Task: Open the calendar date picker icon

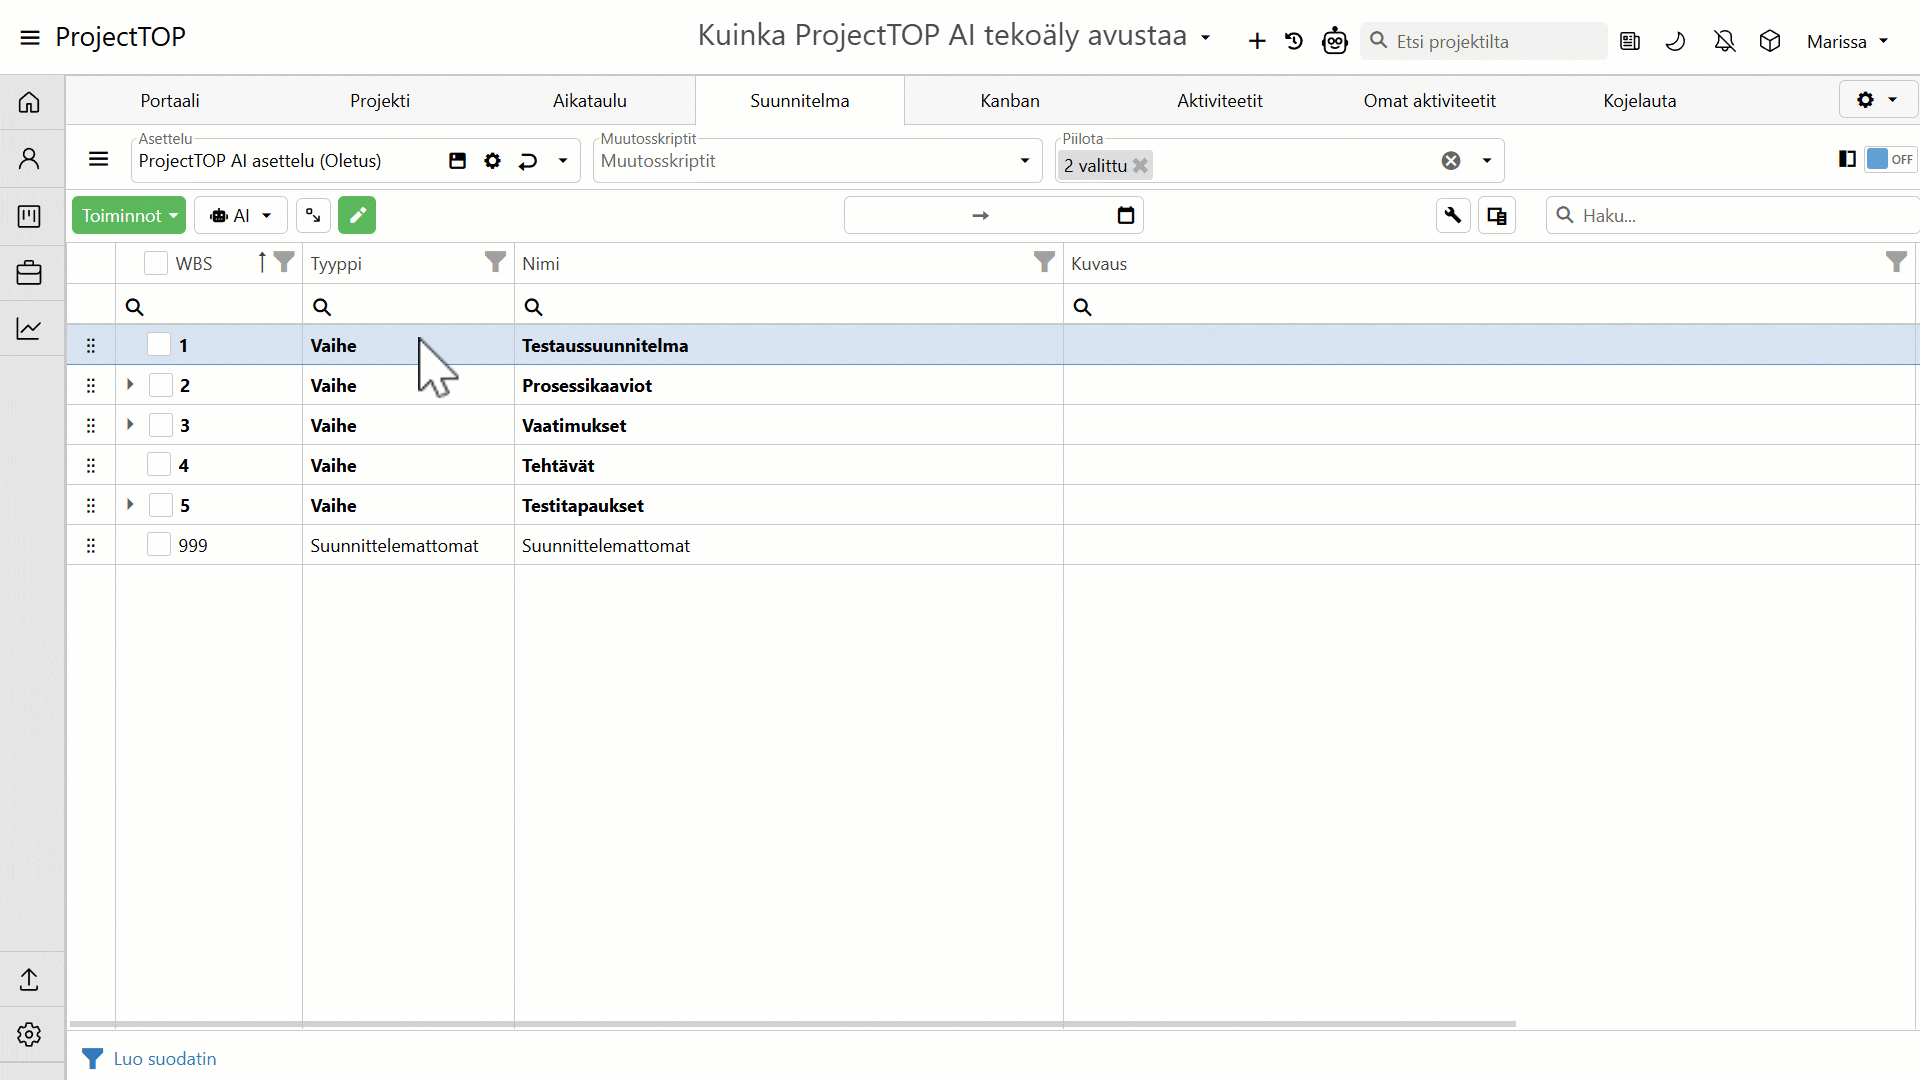Action: point(1126,215)
